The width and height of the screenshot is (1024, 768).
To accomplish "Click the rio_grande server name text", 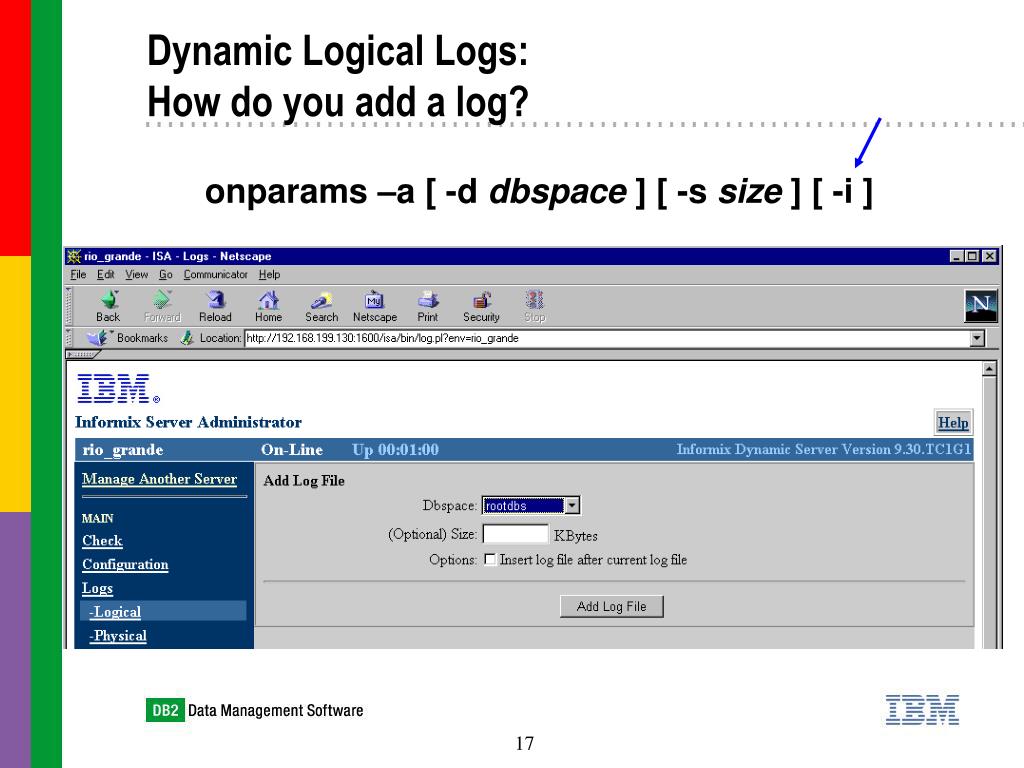I will (123, 449).
